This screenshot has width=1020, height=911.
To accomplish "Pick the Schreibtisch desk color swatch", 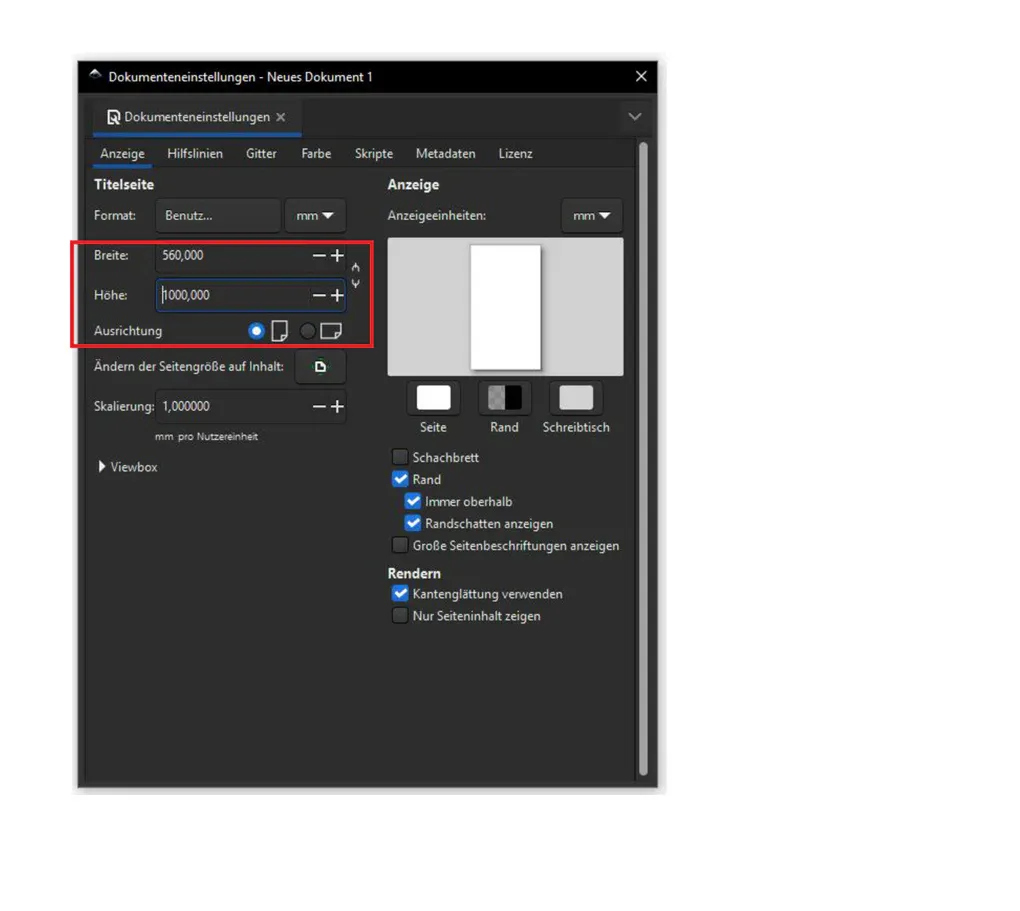I will [576, 398].
